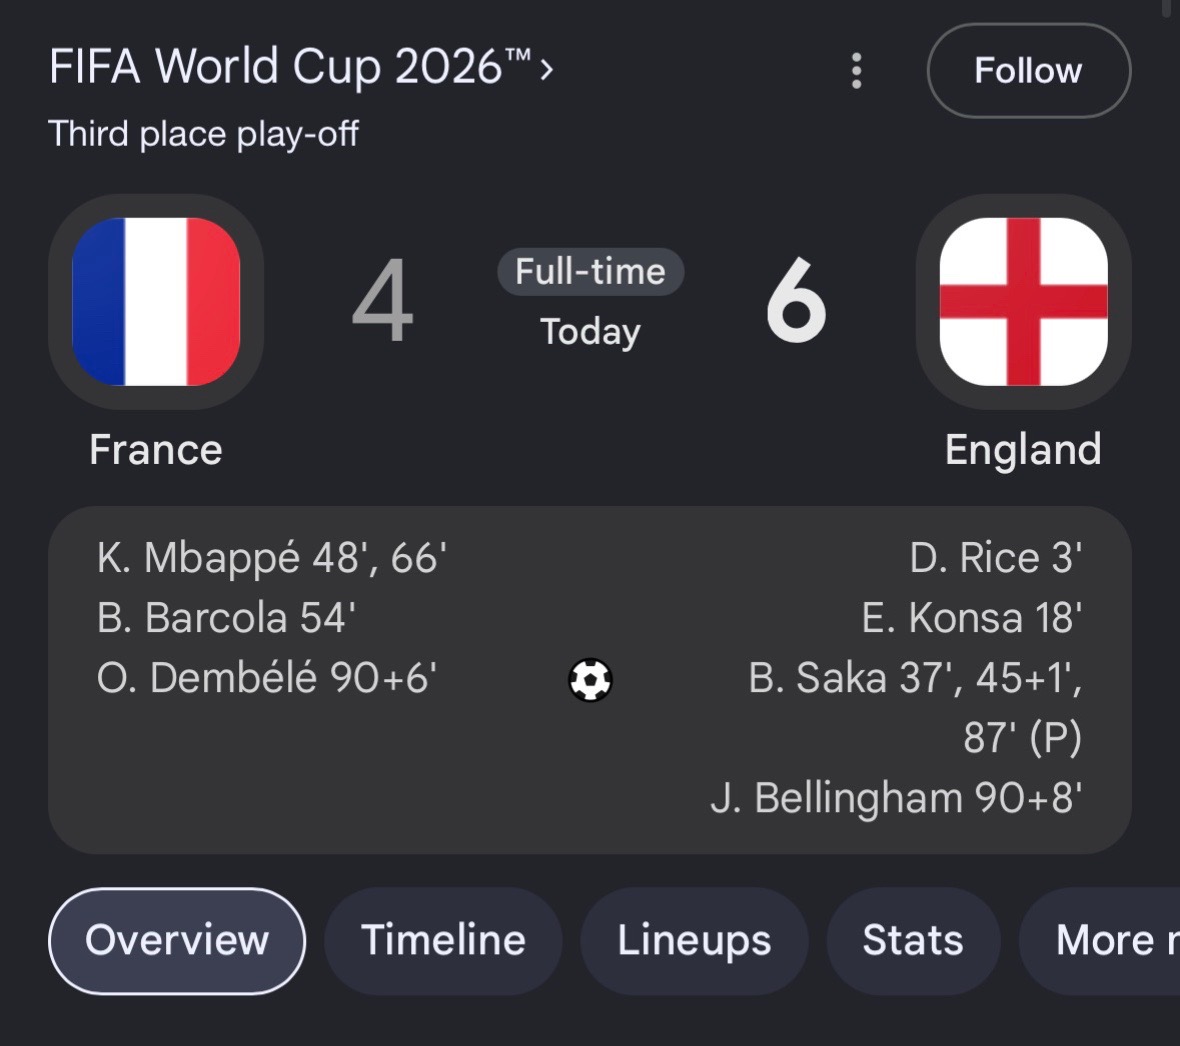1180x1046 pixels.
Task: Click the soccer ball goals icon
Action: 590,680
